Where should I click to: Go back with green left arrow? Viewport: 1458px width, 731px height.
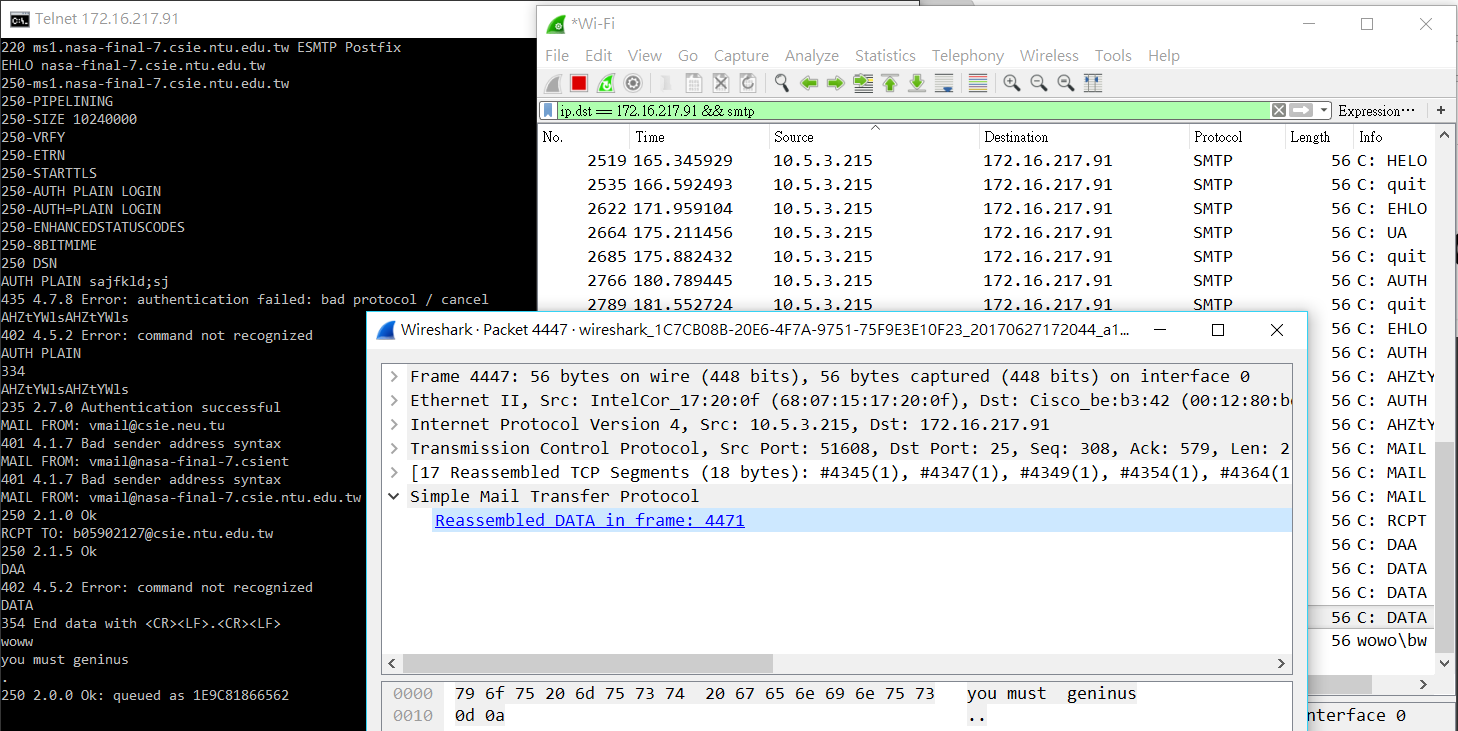coord(809,83)
